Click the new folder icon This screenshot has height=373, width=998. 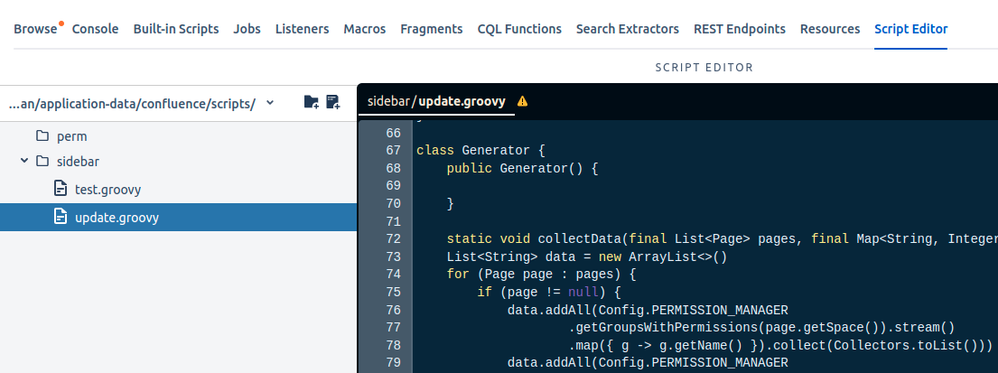[311, 102]
